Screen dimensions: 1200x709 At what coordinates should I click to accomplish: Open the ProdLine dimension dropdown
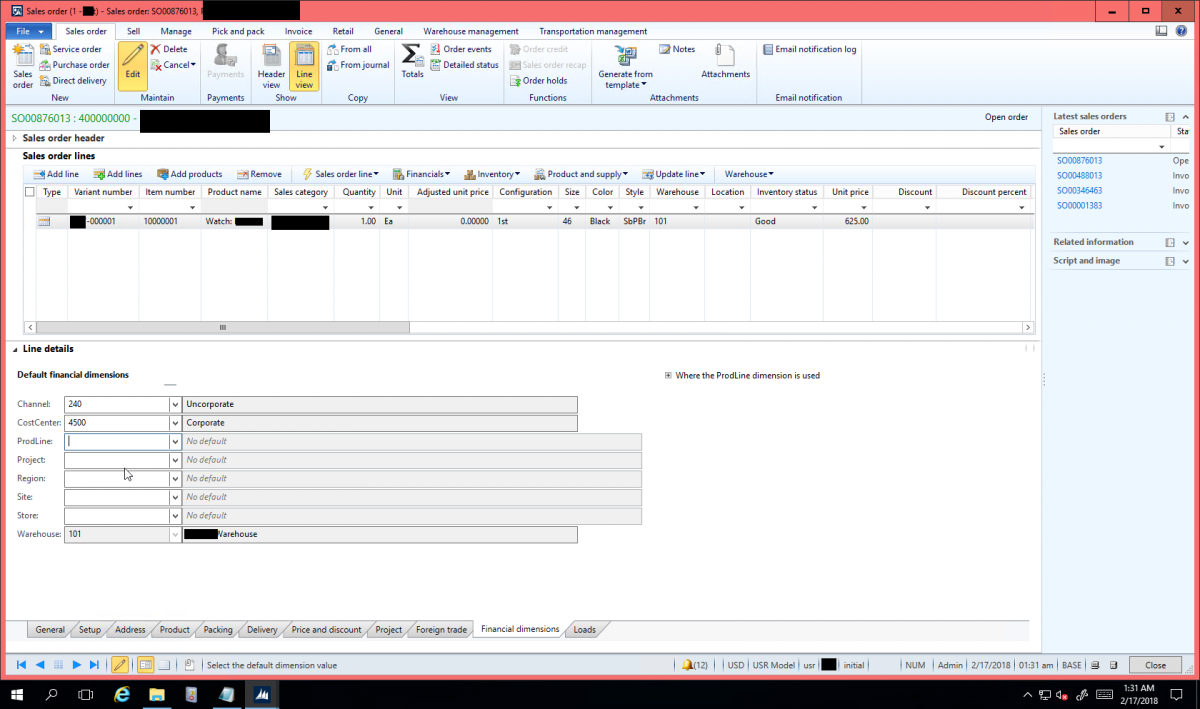pos(175,442)
